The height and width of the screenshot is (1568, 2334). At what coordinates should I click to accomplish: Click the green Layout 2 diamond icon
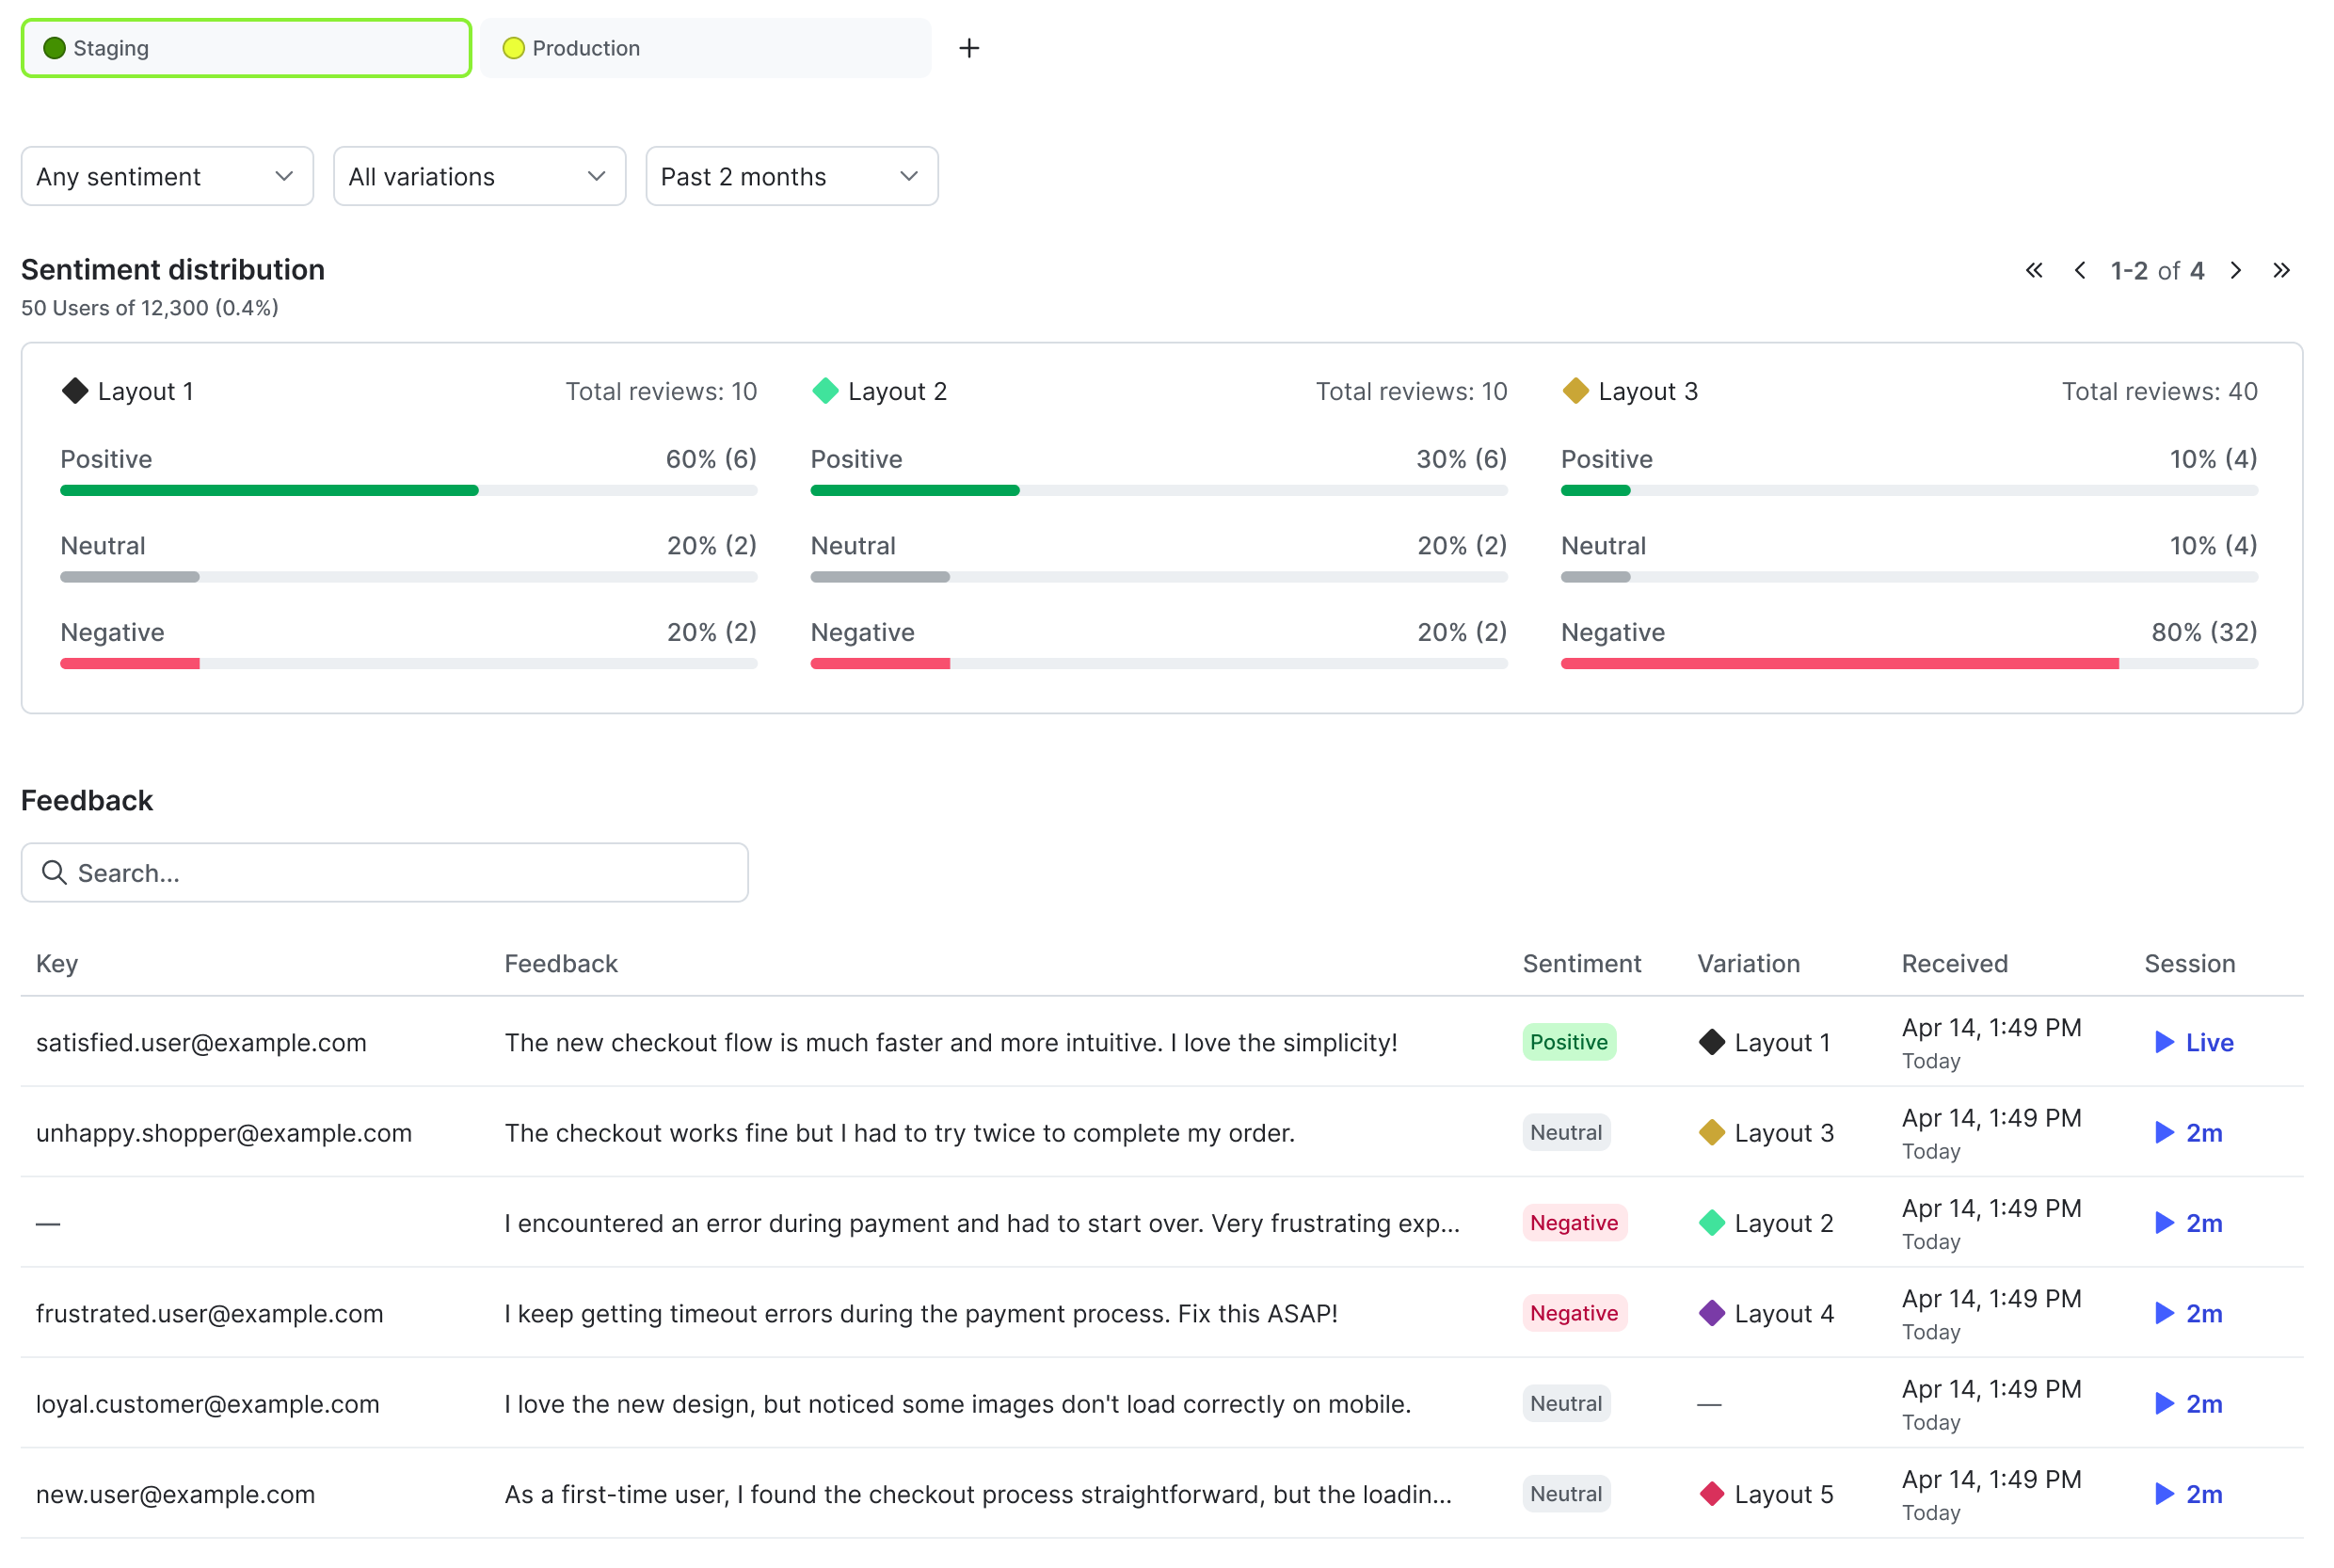tap(825, 391)
